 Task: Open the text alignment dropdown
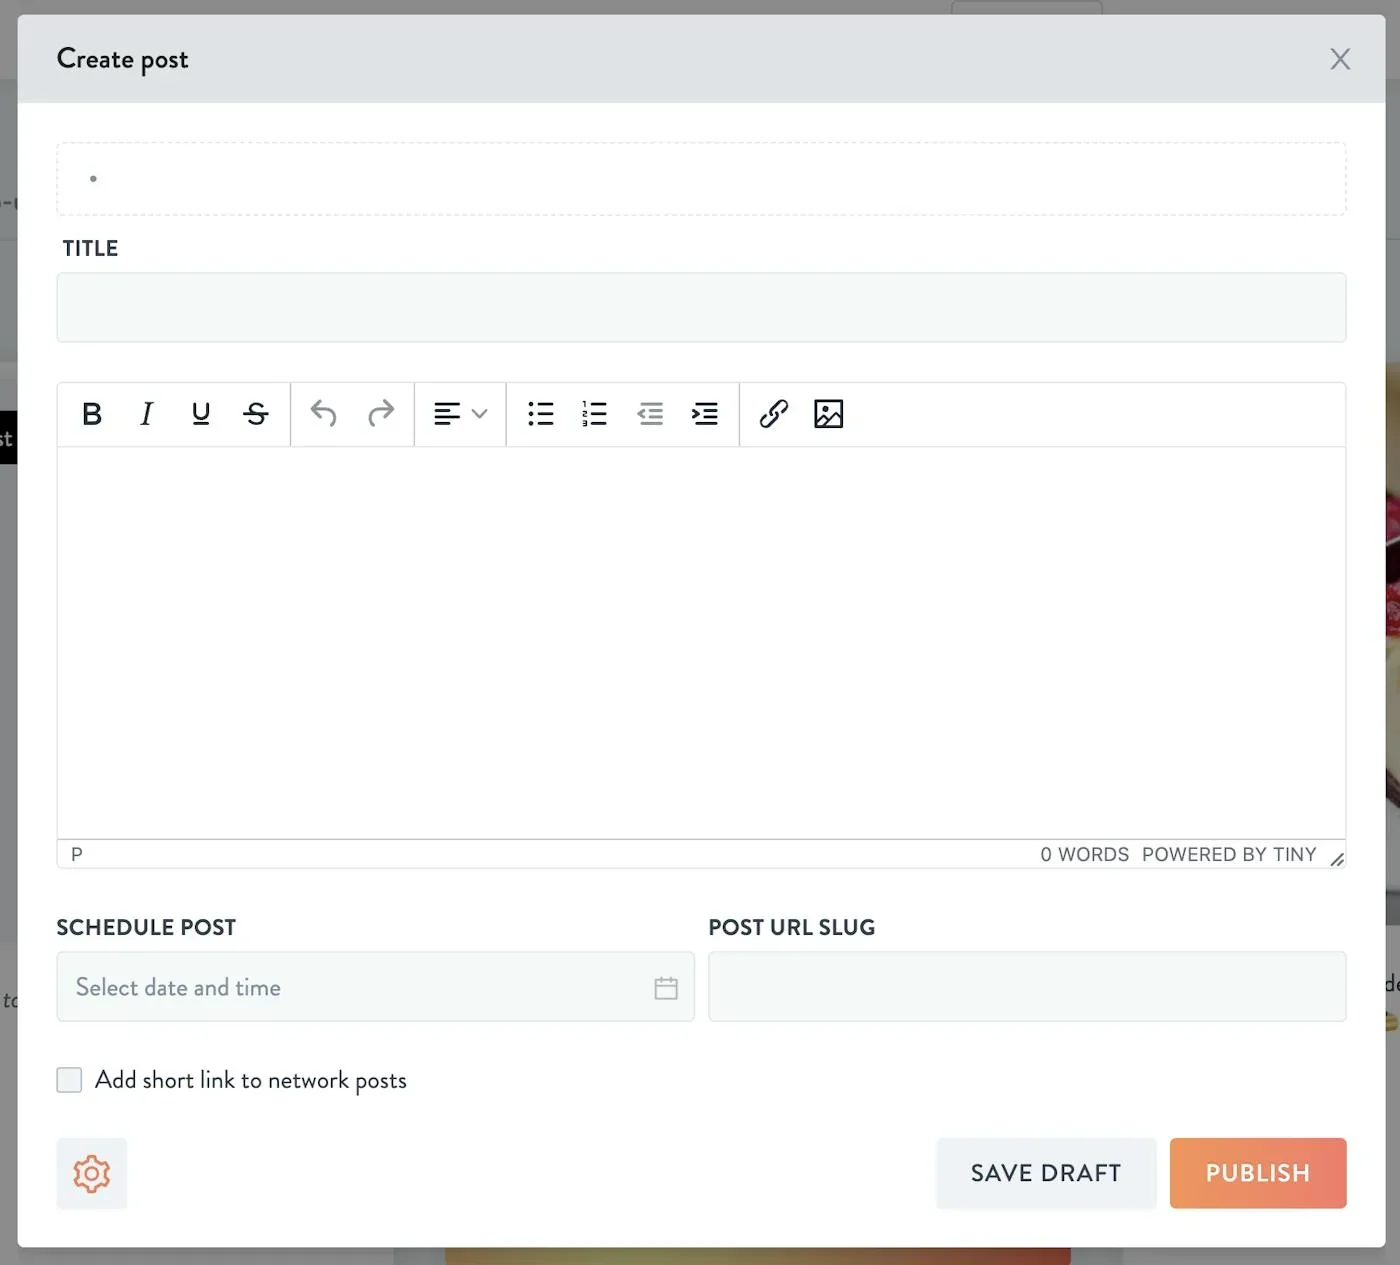[x=460, y=414]
